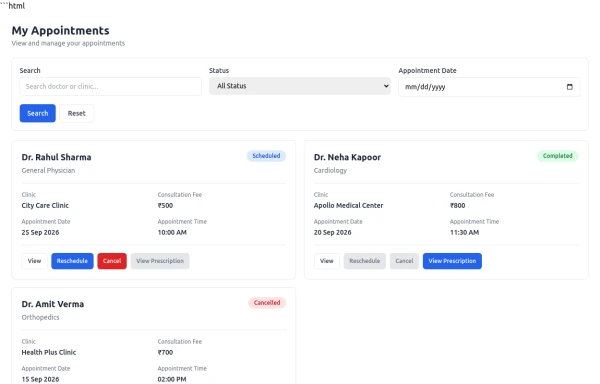The image size is (600, 384).
Task: Select the Dr. Neha Kapoor name heading
Action: tap(347, 157)
